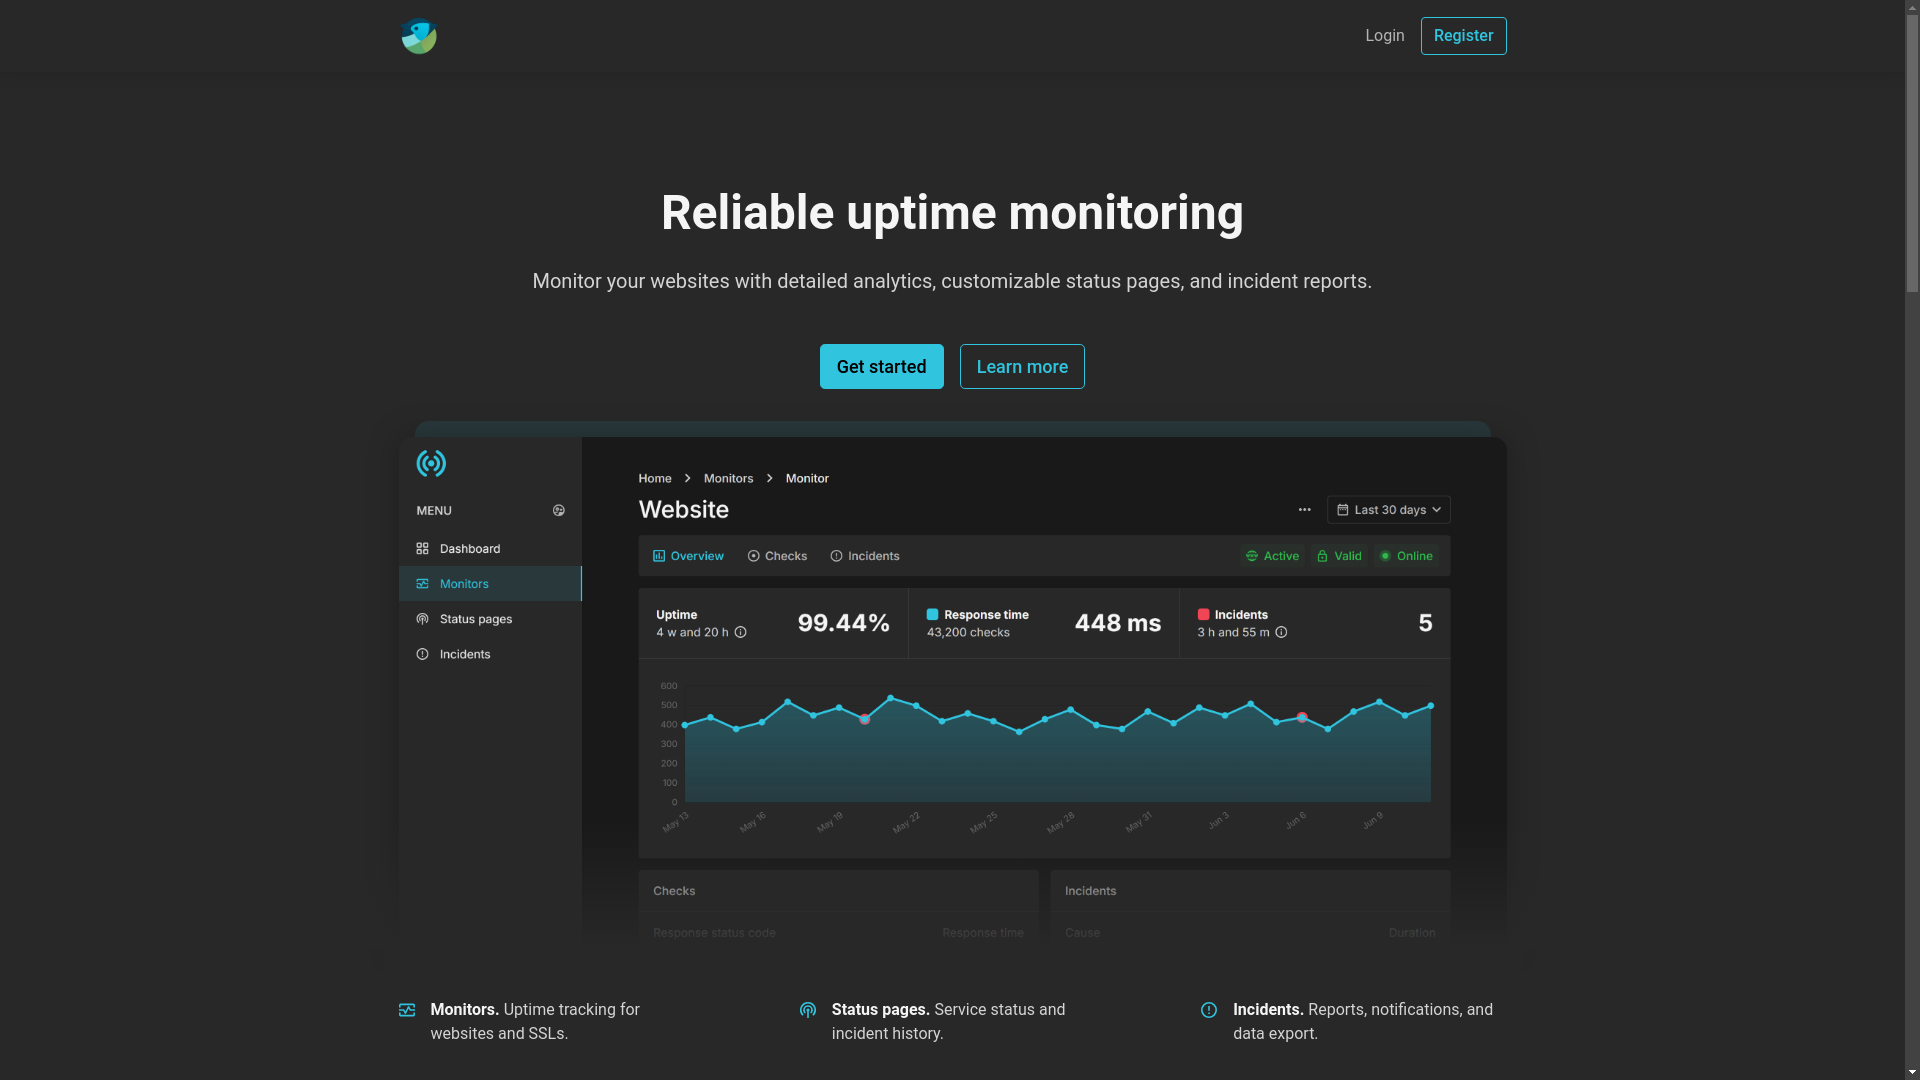Click the Checks panel heading
Image resolution: width=1920 pixels, height=1080 pixels.
pos(674,890)
